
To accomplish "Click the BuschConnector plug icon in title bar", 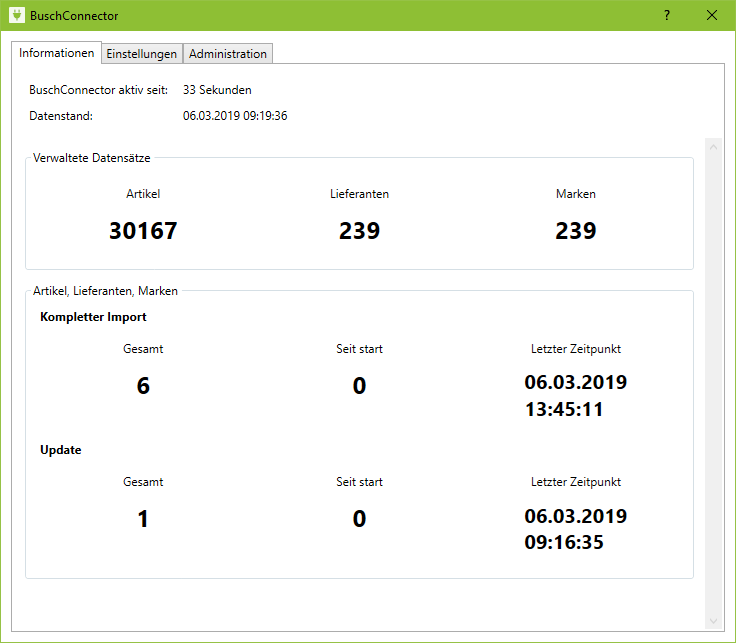I will click(x=16, y=16).
